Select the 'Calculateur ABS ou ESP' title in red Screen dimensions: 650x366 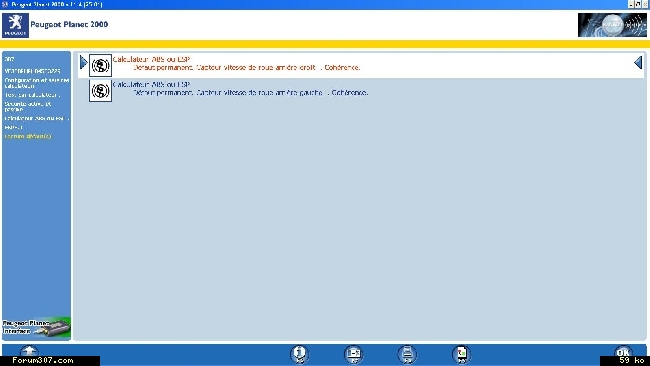(151, 59)
